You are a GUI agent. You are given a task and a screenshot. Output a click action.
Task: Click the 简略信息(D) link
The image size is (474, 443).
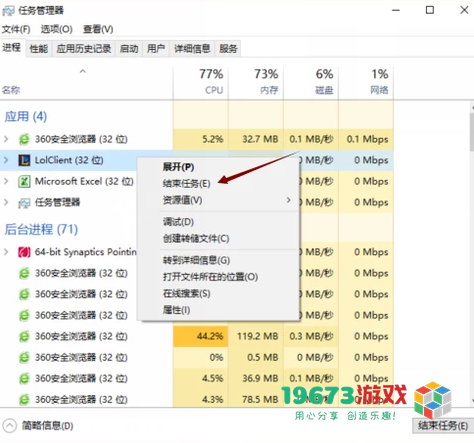tap(48, 426)
